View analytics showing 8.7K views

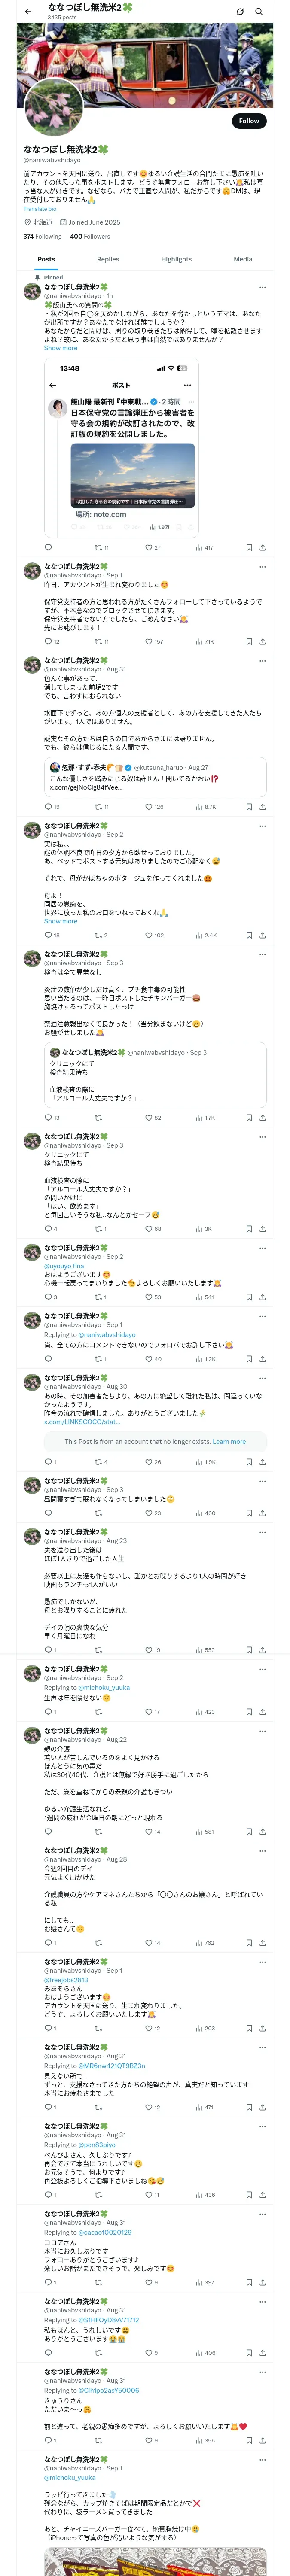[x=206, y=806]
